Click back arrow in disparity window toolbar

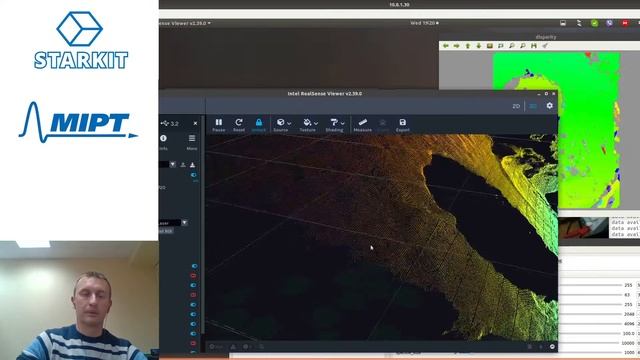pyautogui.click(x=446, y=46)
